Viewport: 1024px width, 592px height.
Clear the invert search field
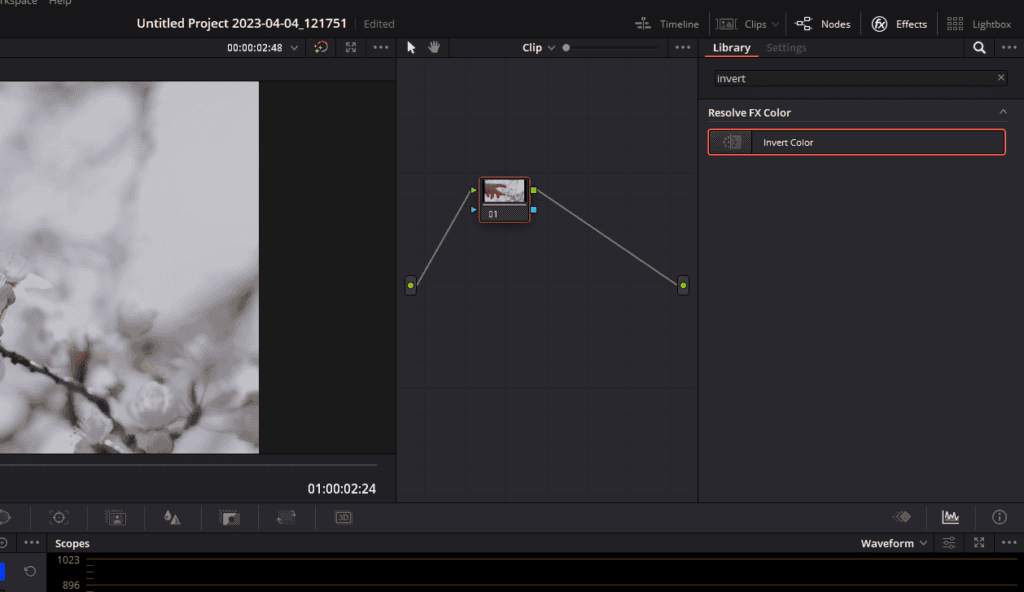tap(1000, 78)
